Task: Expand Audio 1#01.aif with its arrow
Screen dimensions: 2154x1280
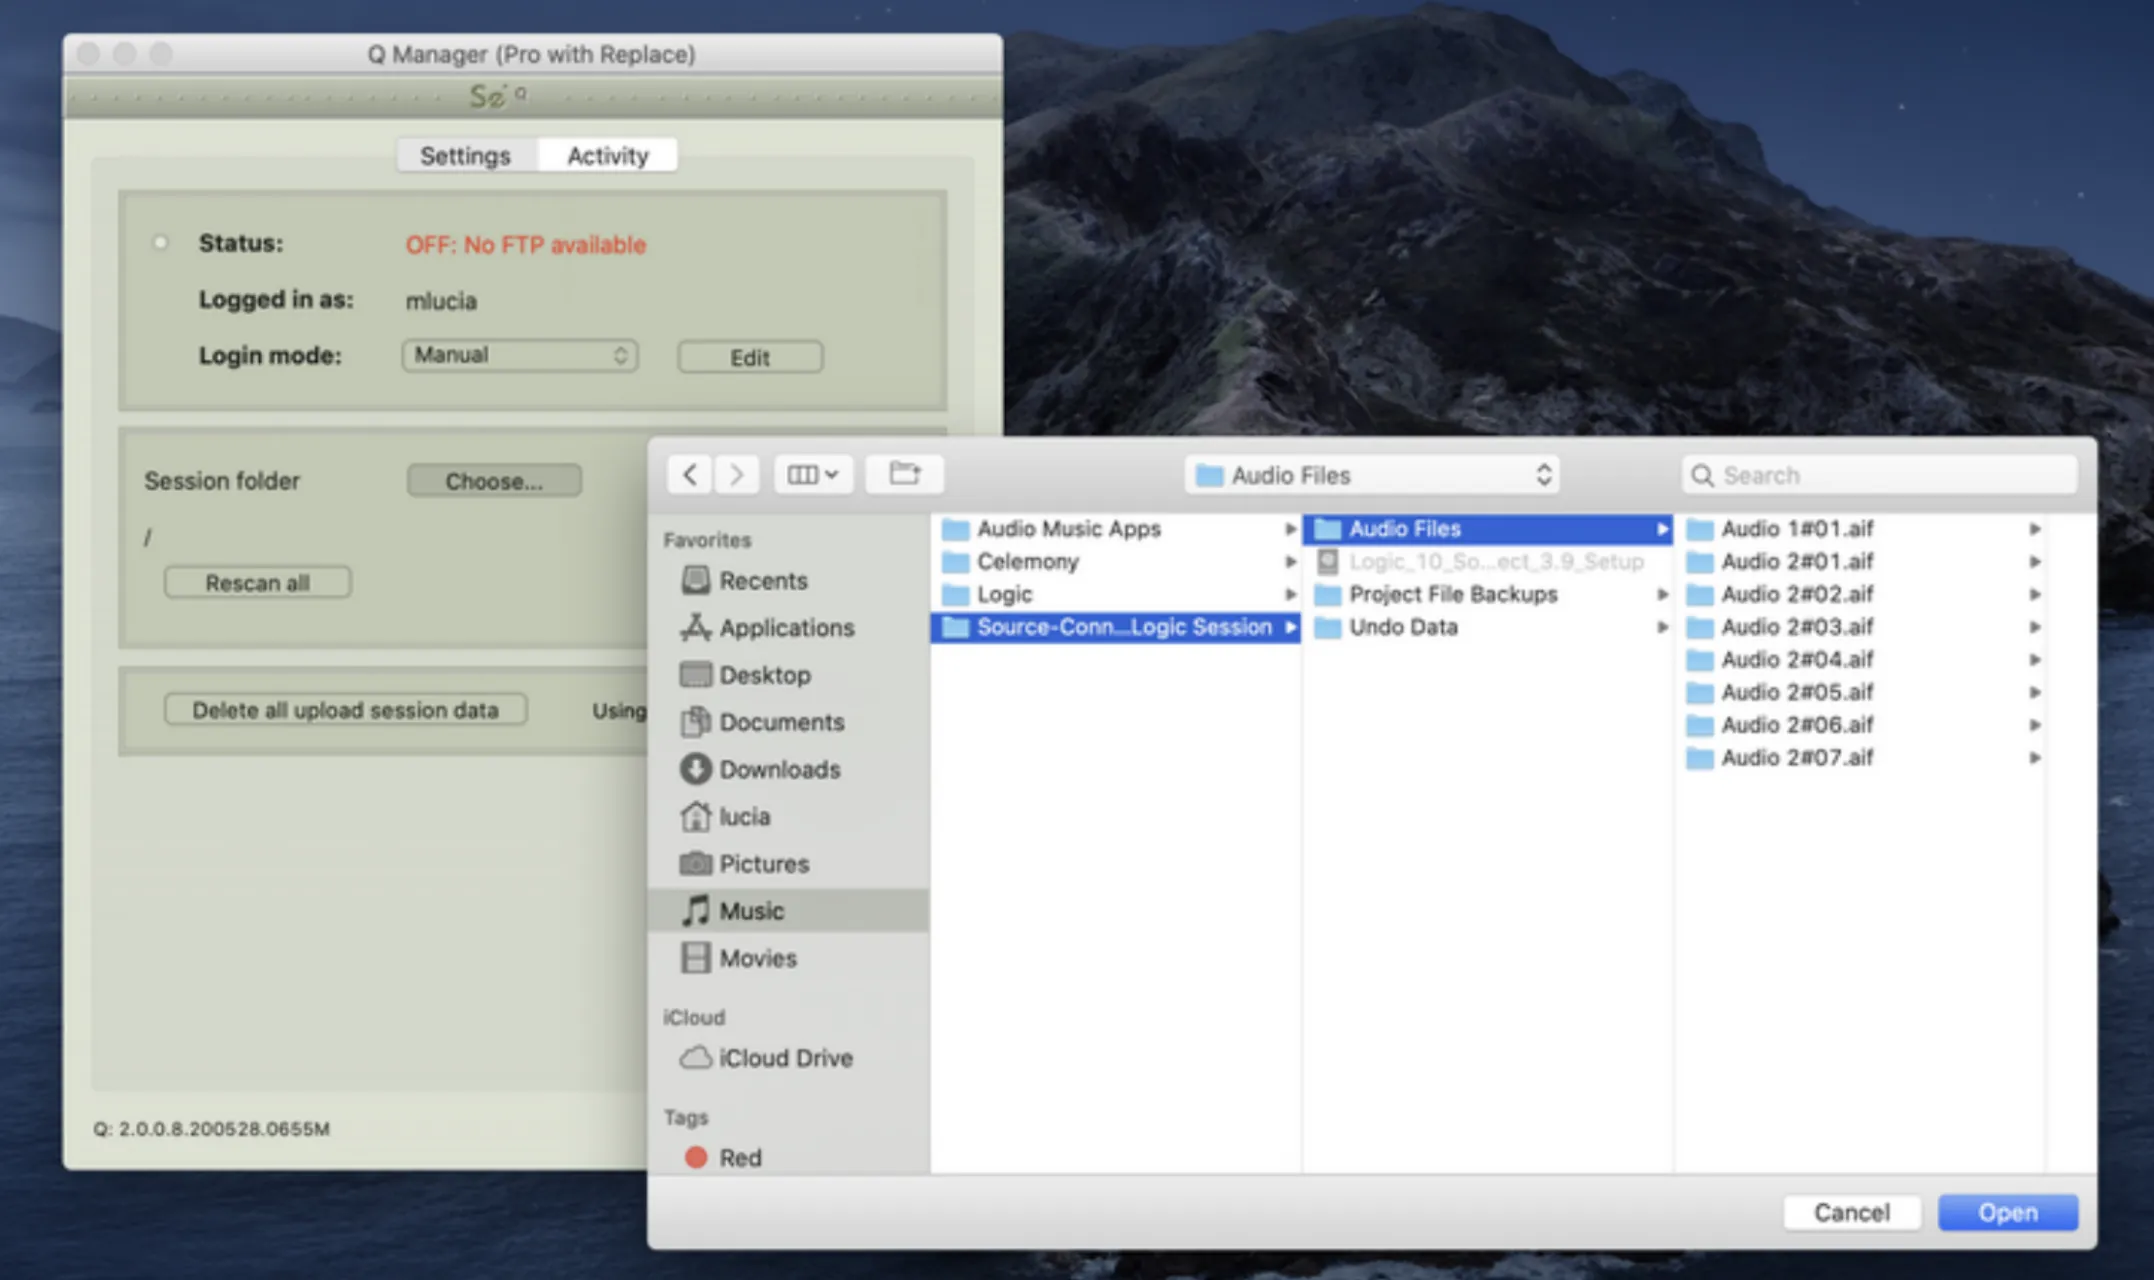Action: click(x=2034, y=529)
